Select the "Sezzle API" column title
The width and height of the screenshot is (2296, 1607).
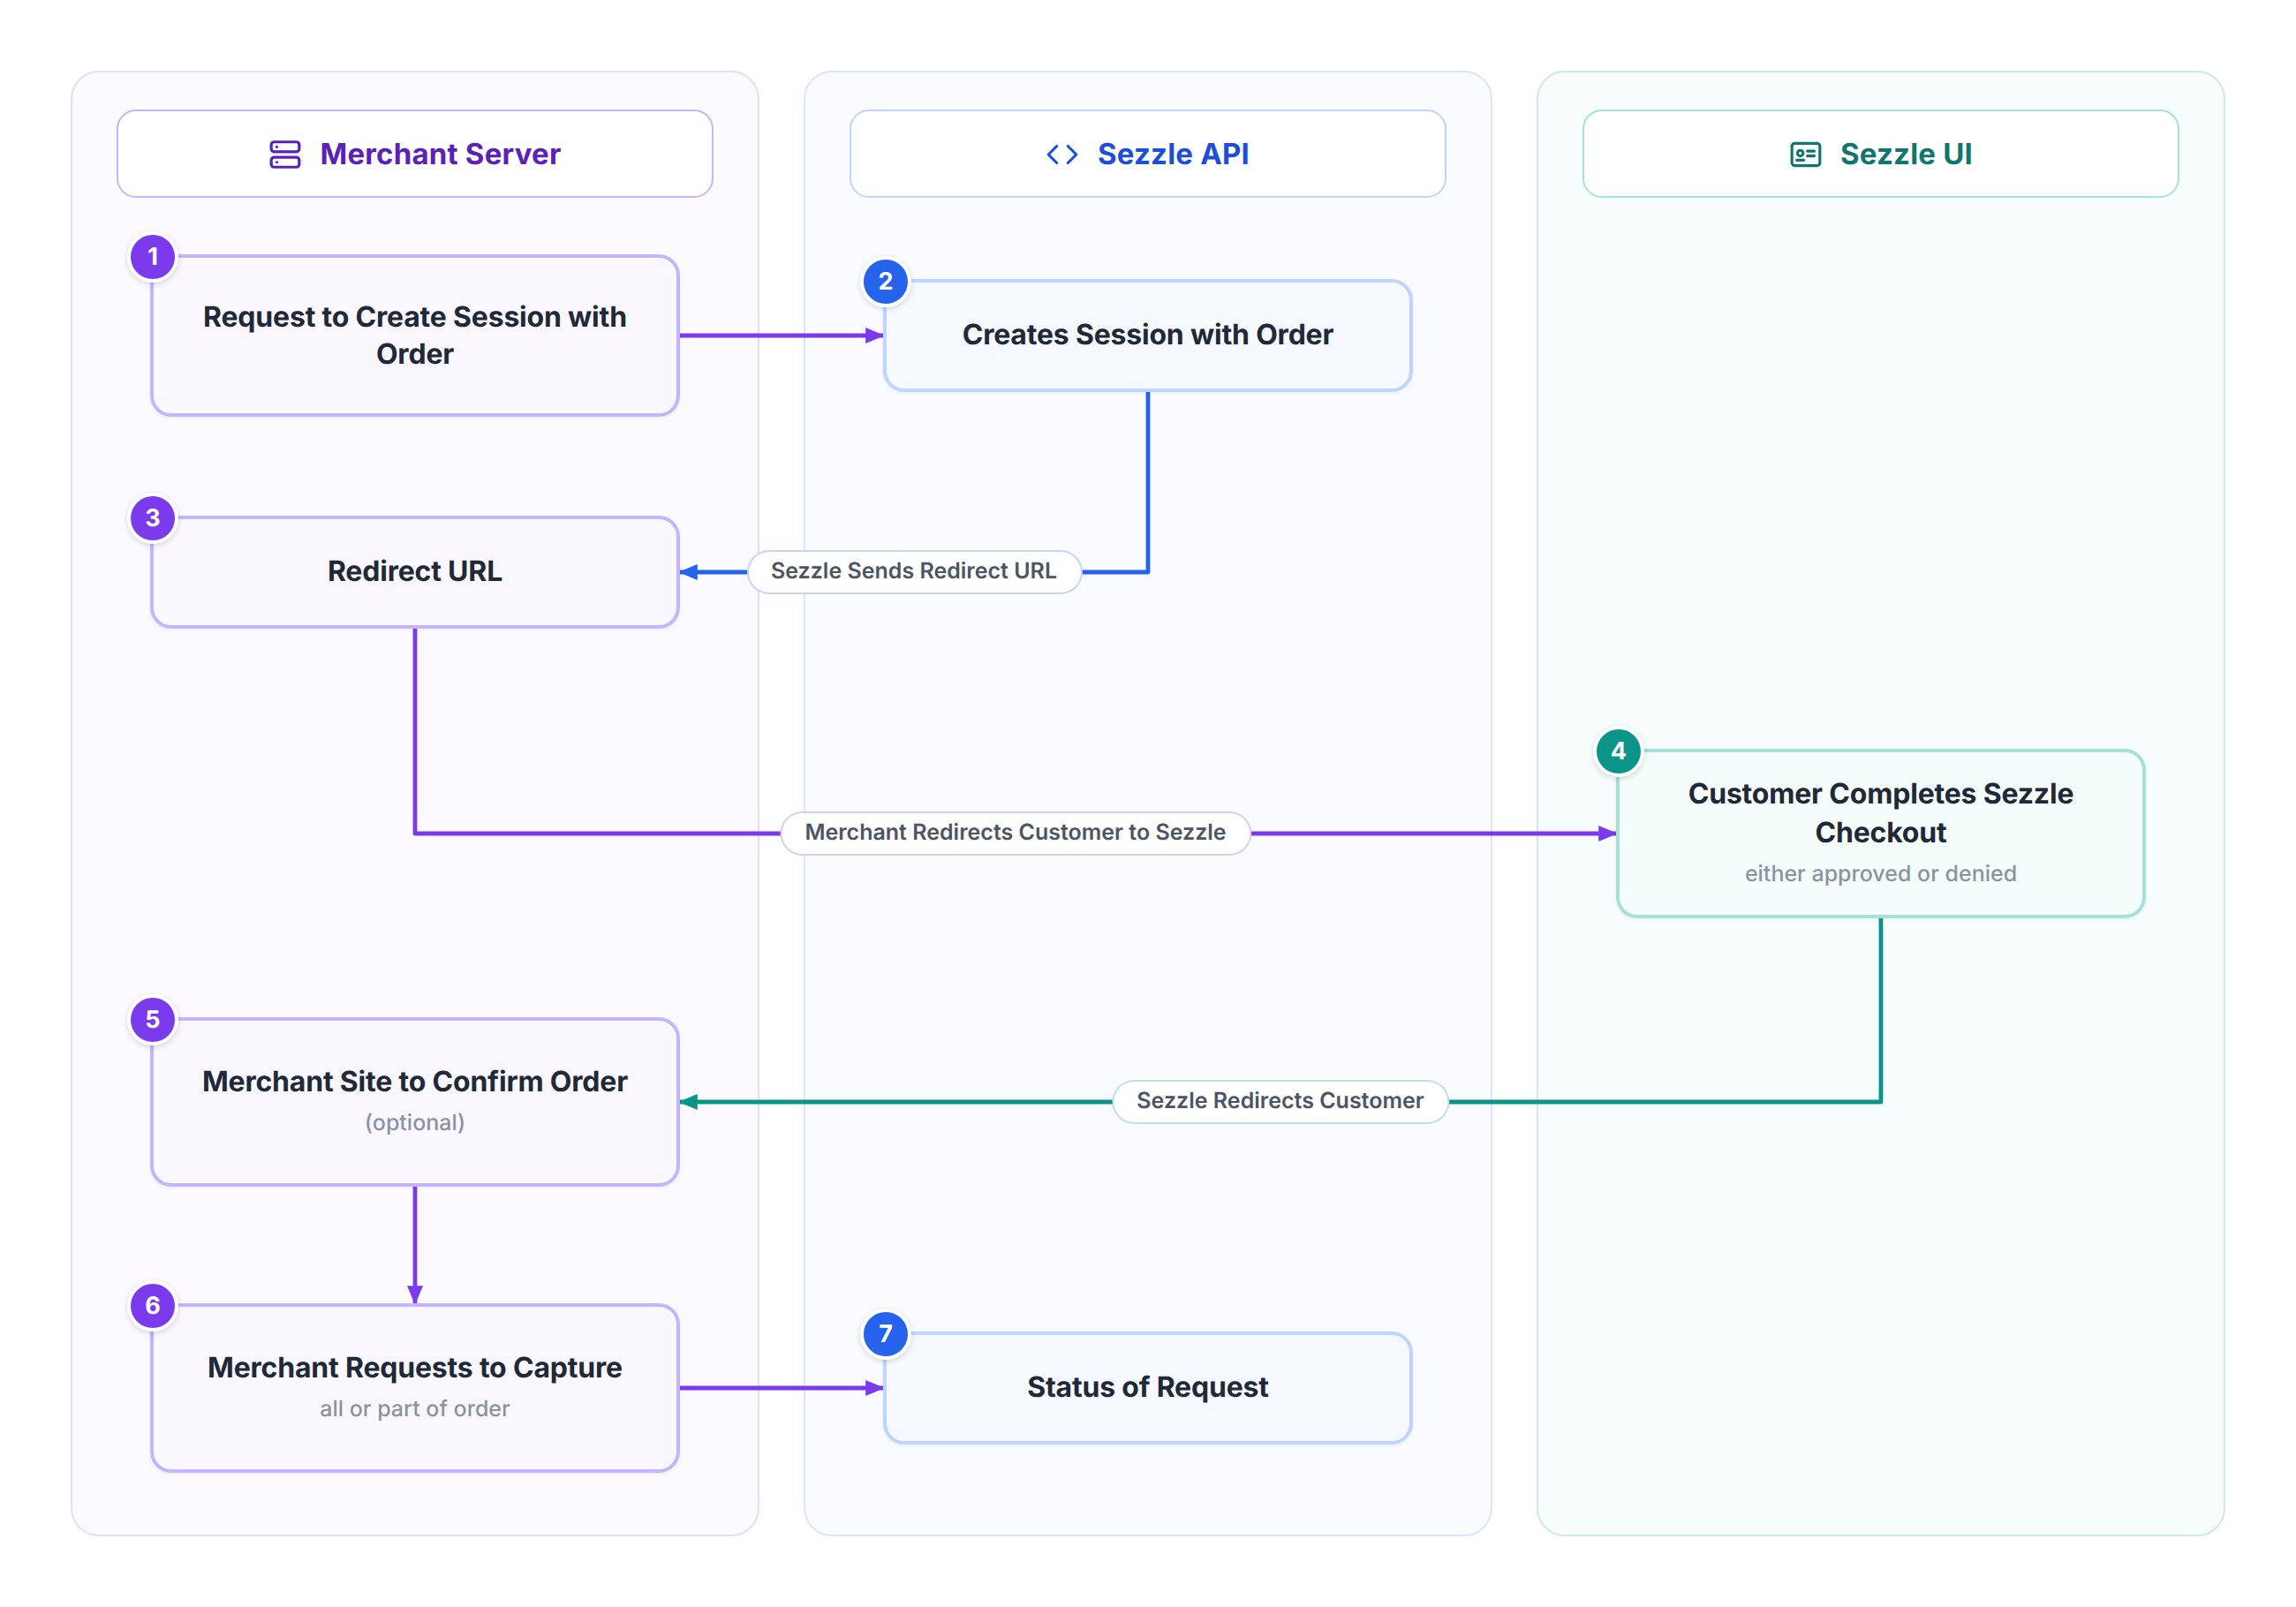[x=1173, y=154]
